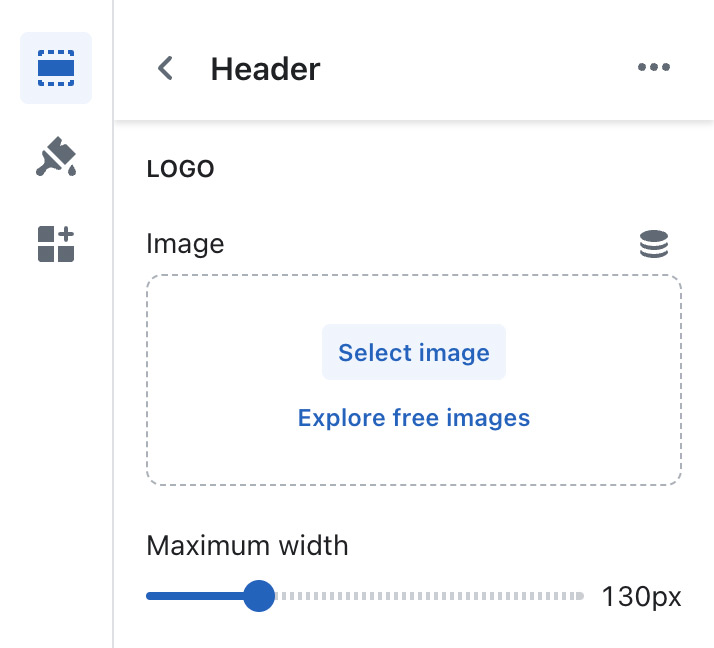The width and height of the screenshot is (714, 648).
Task: Click the Image field label
Action: point(185,244)
